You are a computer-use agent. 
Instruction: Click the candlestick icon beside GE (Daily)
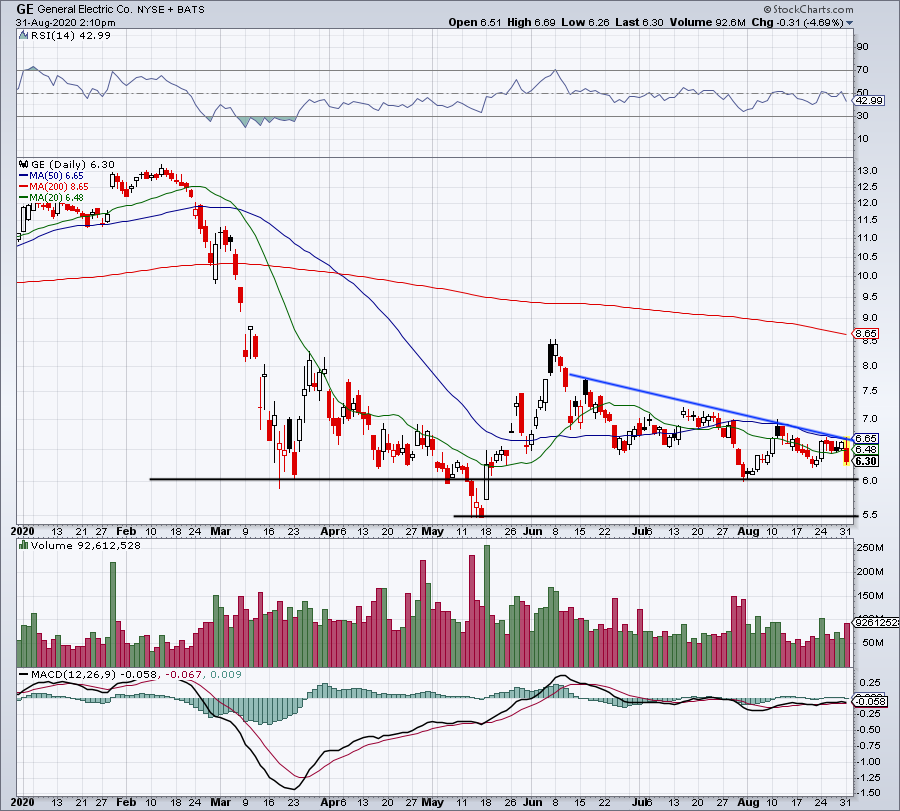pos(24,165)
